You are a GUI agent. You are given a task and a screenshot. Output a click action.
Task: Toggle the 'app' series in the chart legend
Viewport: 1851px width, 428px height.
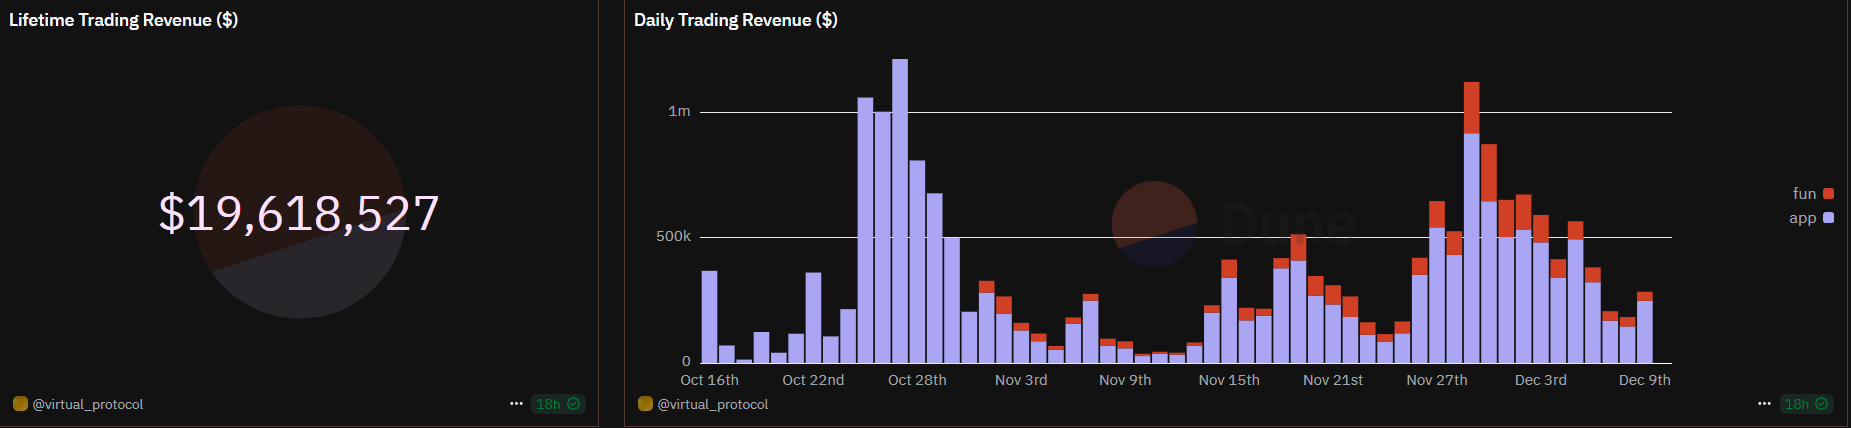point(1802,218)
